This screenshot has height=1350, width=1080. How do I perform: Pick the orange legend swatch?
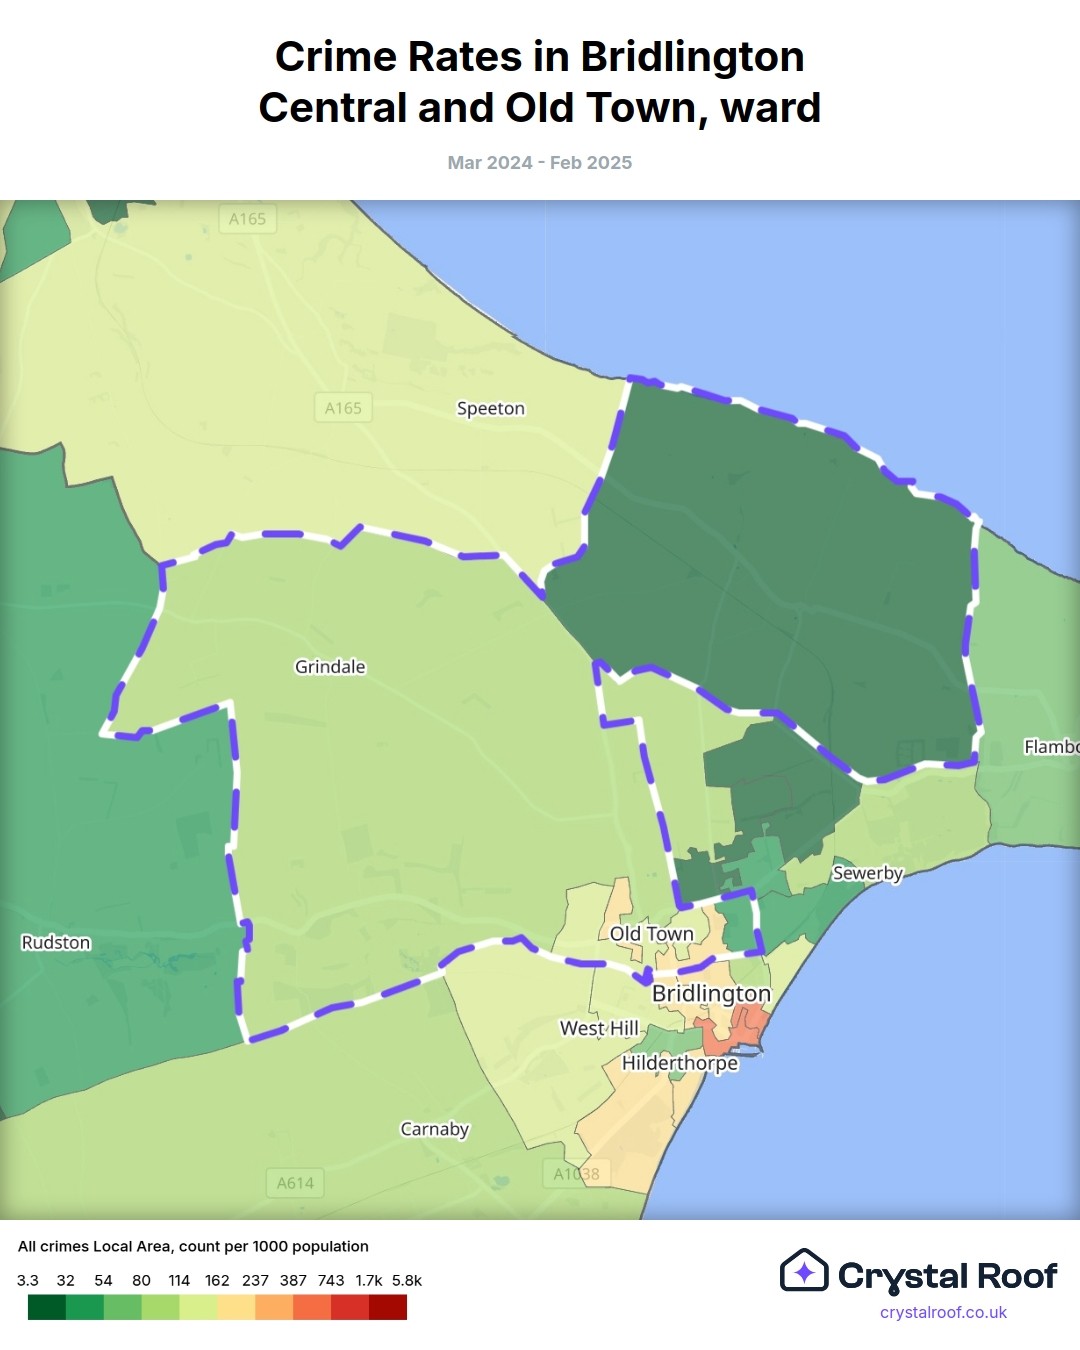(274, 1307)
